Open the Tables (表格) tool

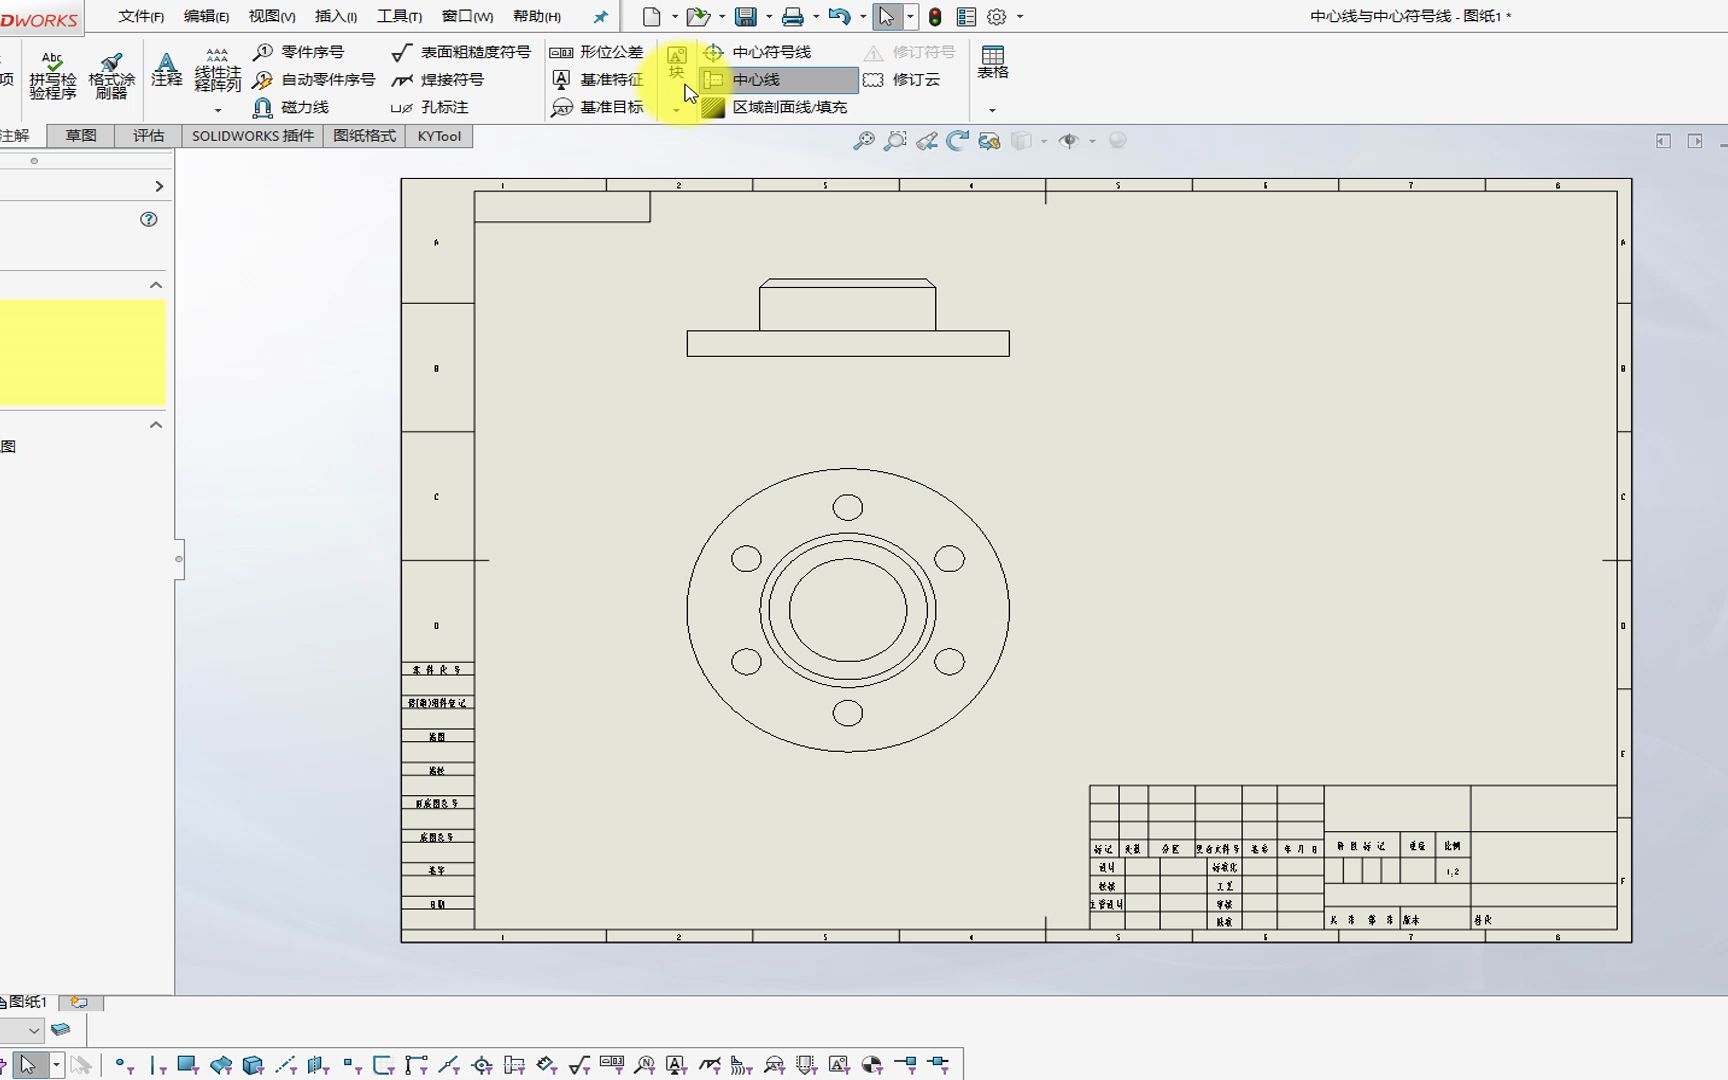click(992, 62)
